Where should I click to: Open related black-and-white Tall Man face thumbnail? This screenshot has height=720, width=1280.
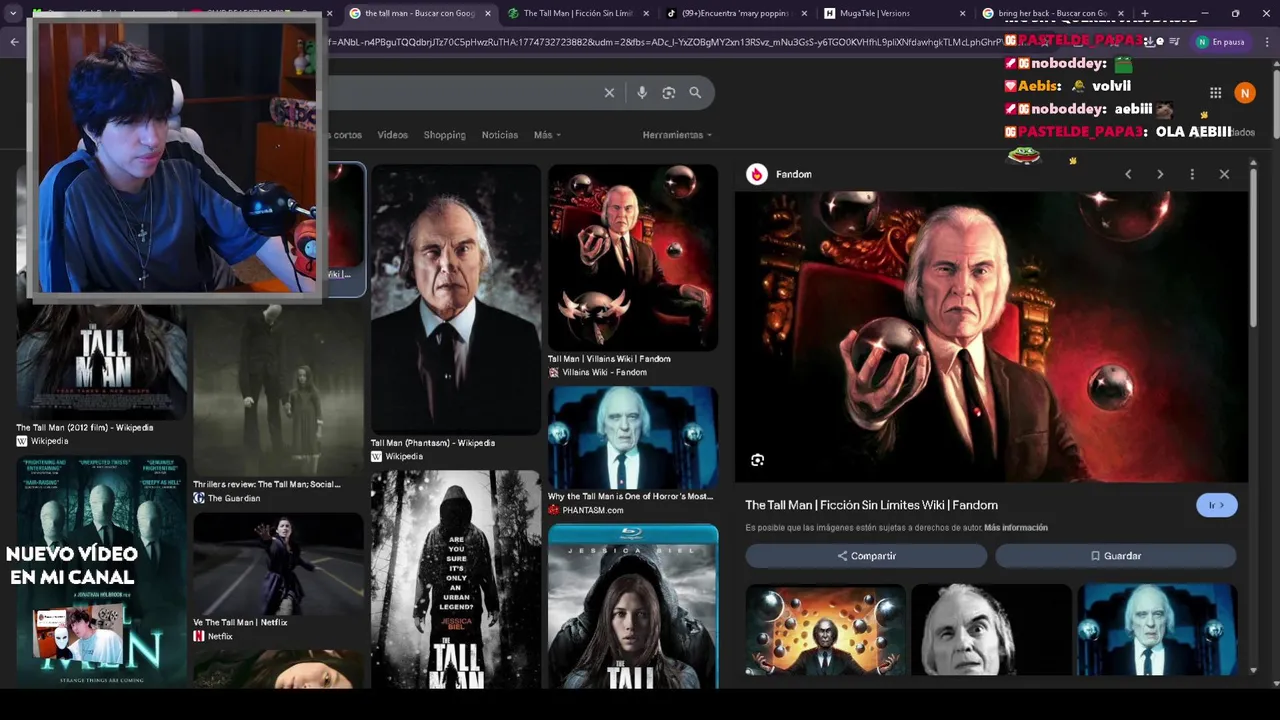991,630
